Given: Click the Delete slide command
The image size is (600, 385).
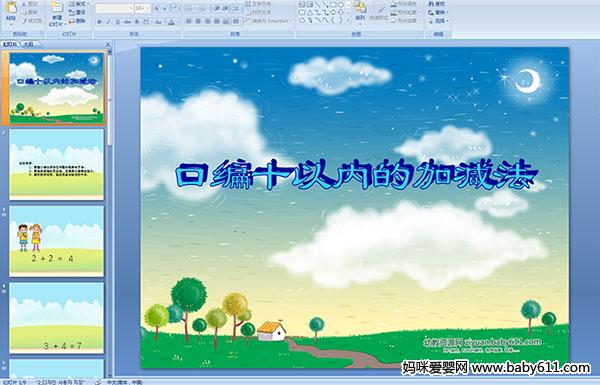Looking at the screenshot, I should (x=77, y=21).
